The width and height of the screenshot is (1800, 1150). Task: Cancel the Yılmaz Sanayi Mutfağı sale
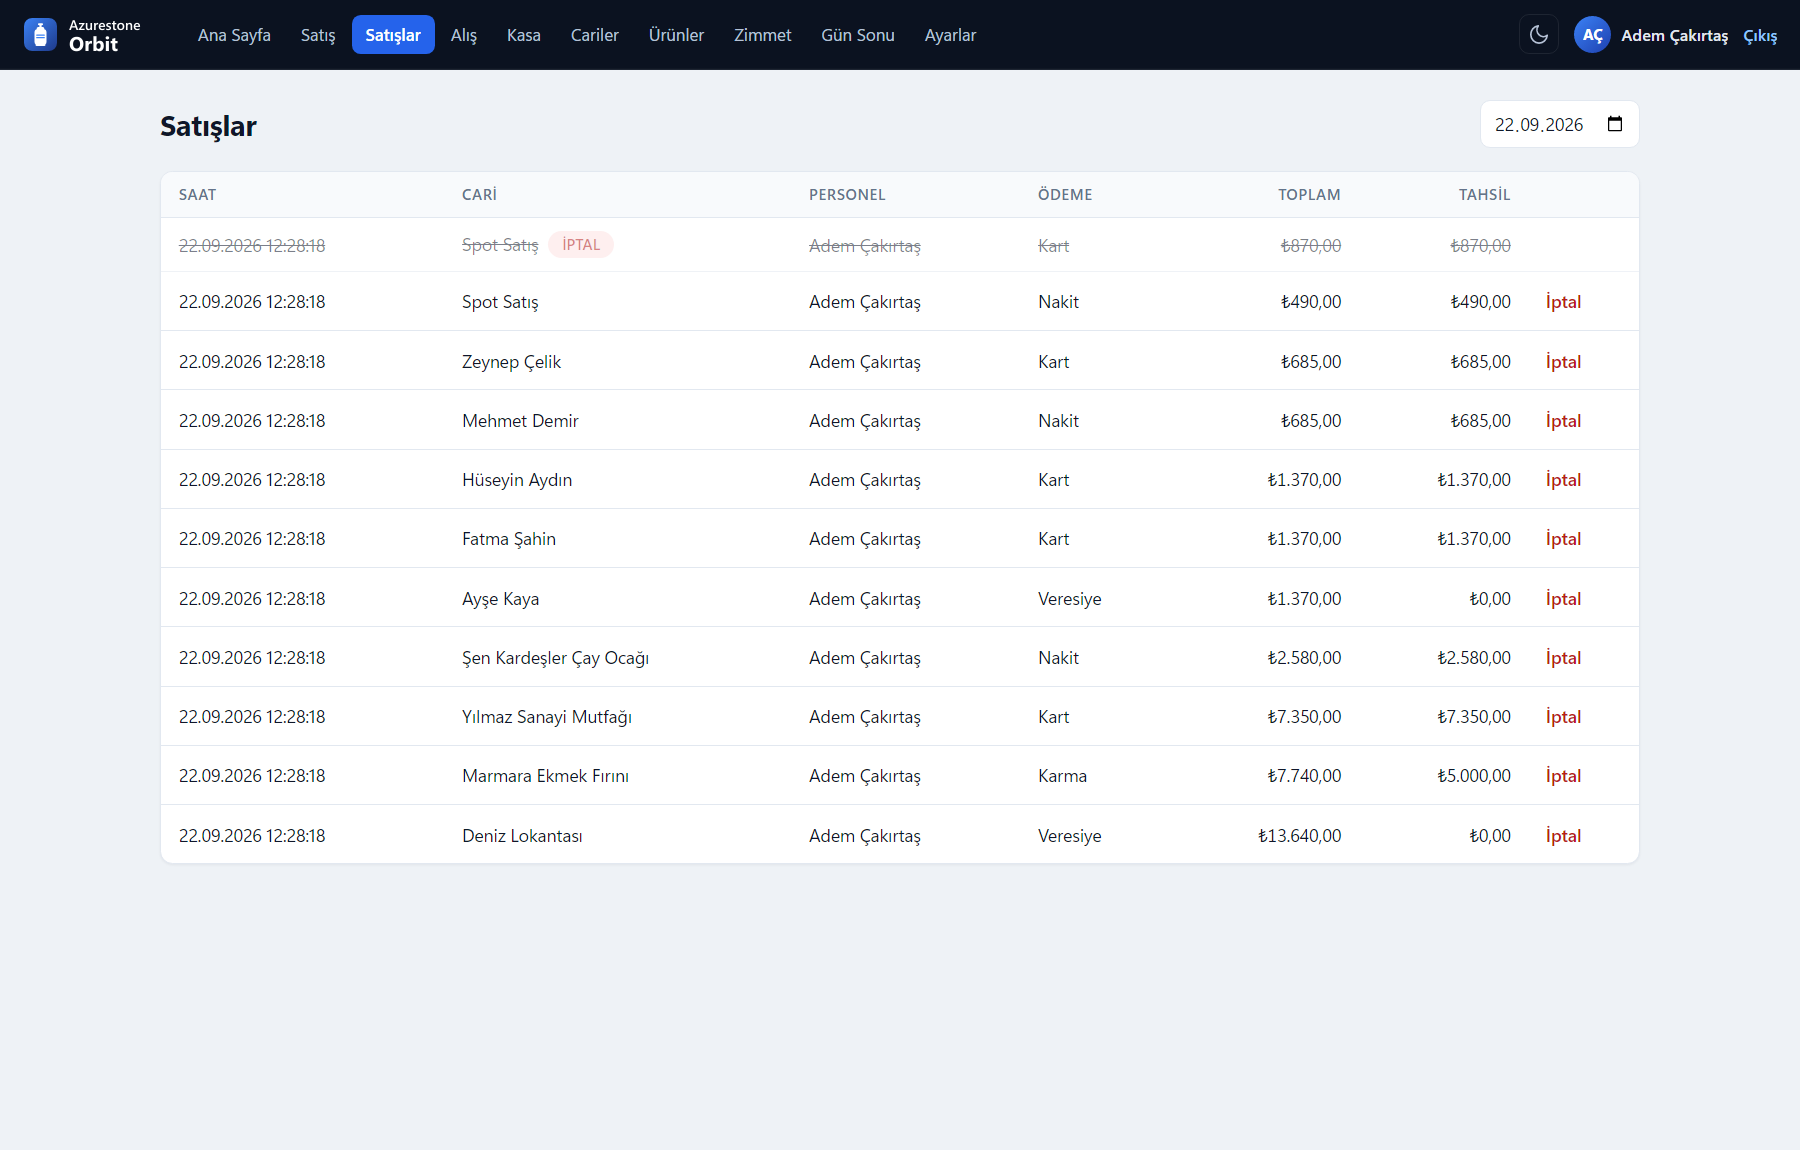pyautogui.click(x=1563, y=717)
